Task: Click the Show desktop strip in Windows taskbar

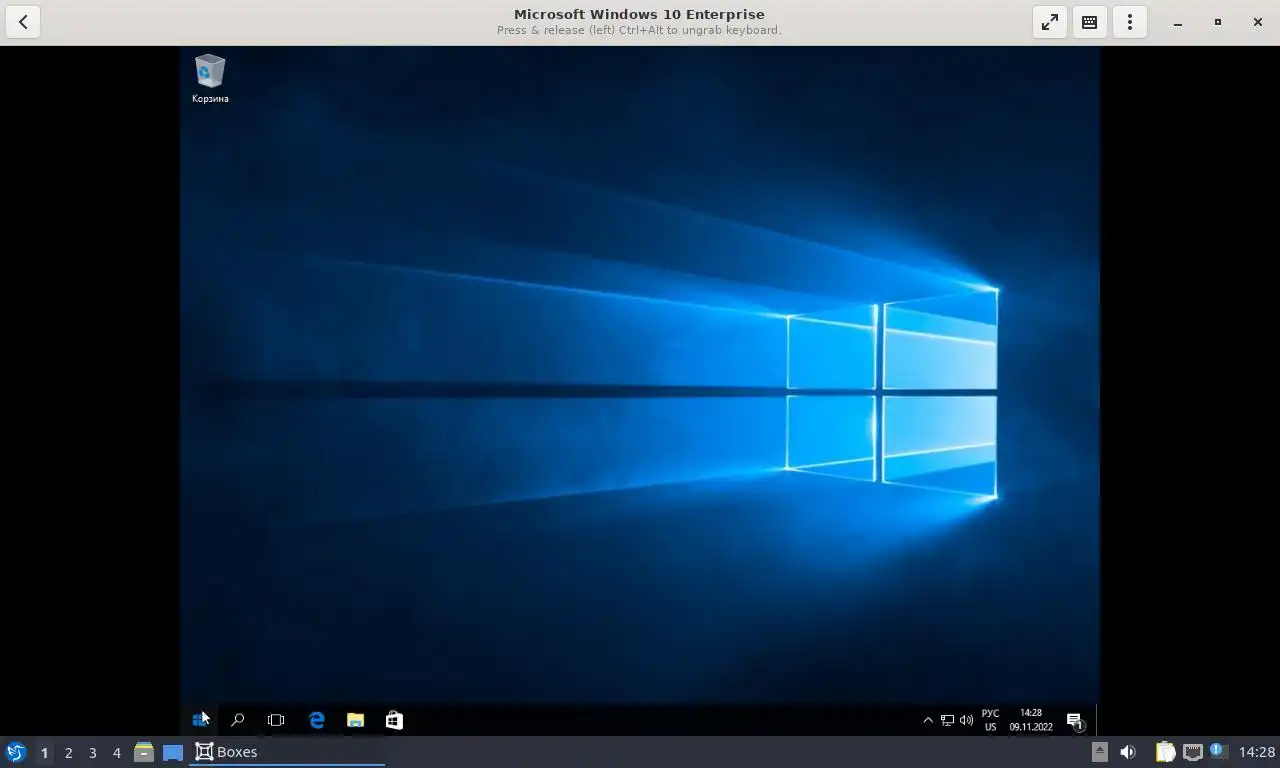Action: 1097,720
